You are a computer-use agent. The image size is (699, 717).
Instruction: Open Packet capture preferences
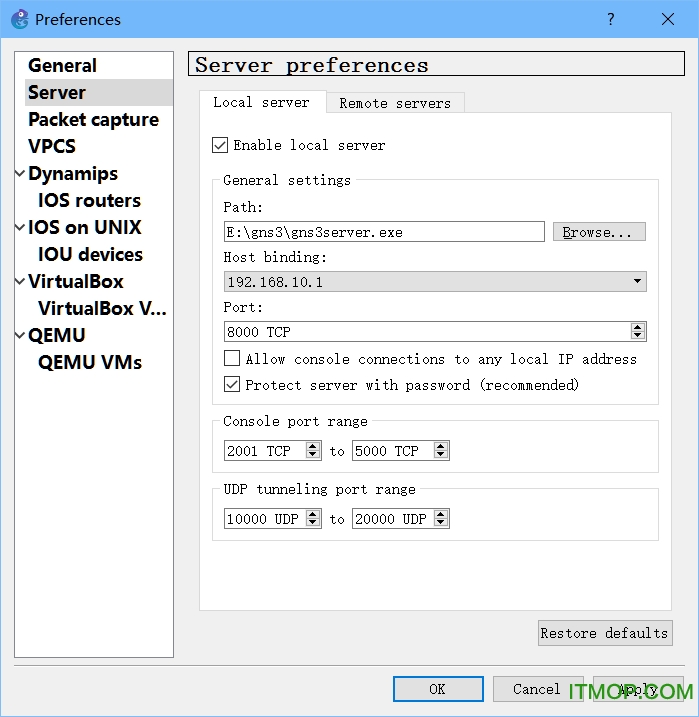93,119
